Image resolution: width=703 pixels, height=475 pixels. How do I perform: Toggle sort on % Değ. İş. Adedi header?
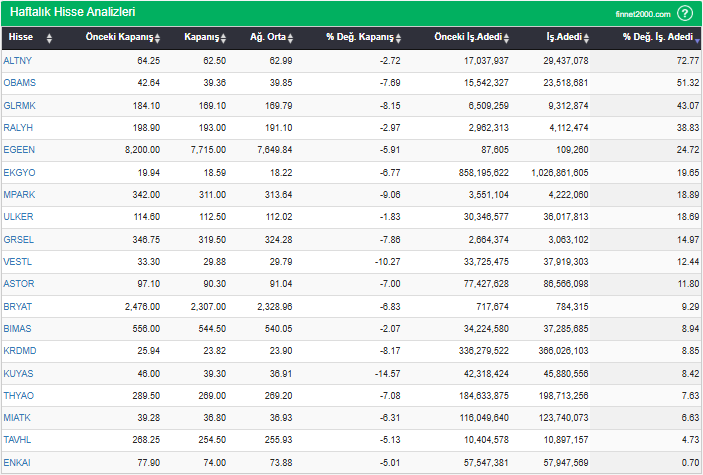pyautogui.click(x=658, y=37)
